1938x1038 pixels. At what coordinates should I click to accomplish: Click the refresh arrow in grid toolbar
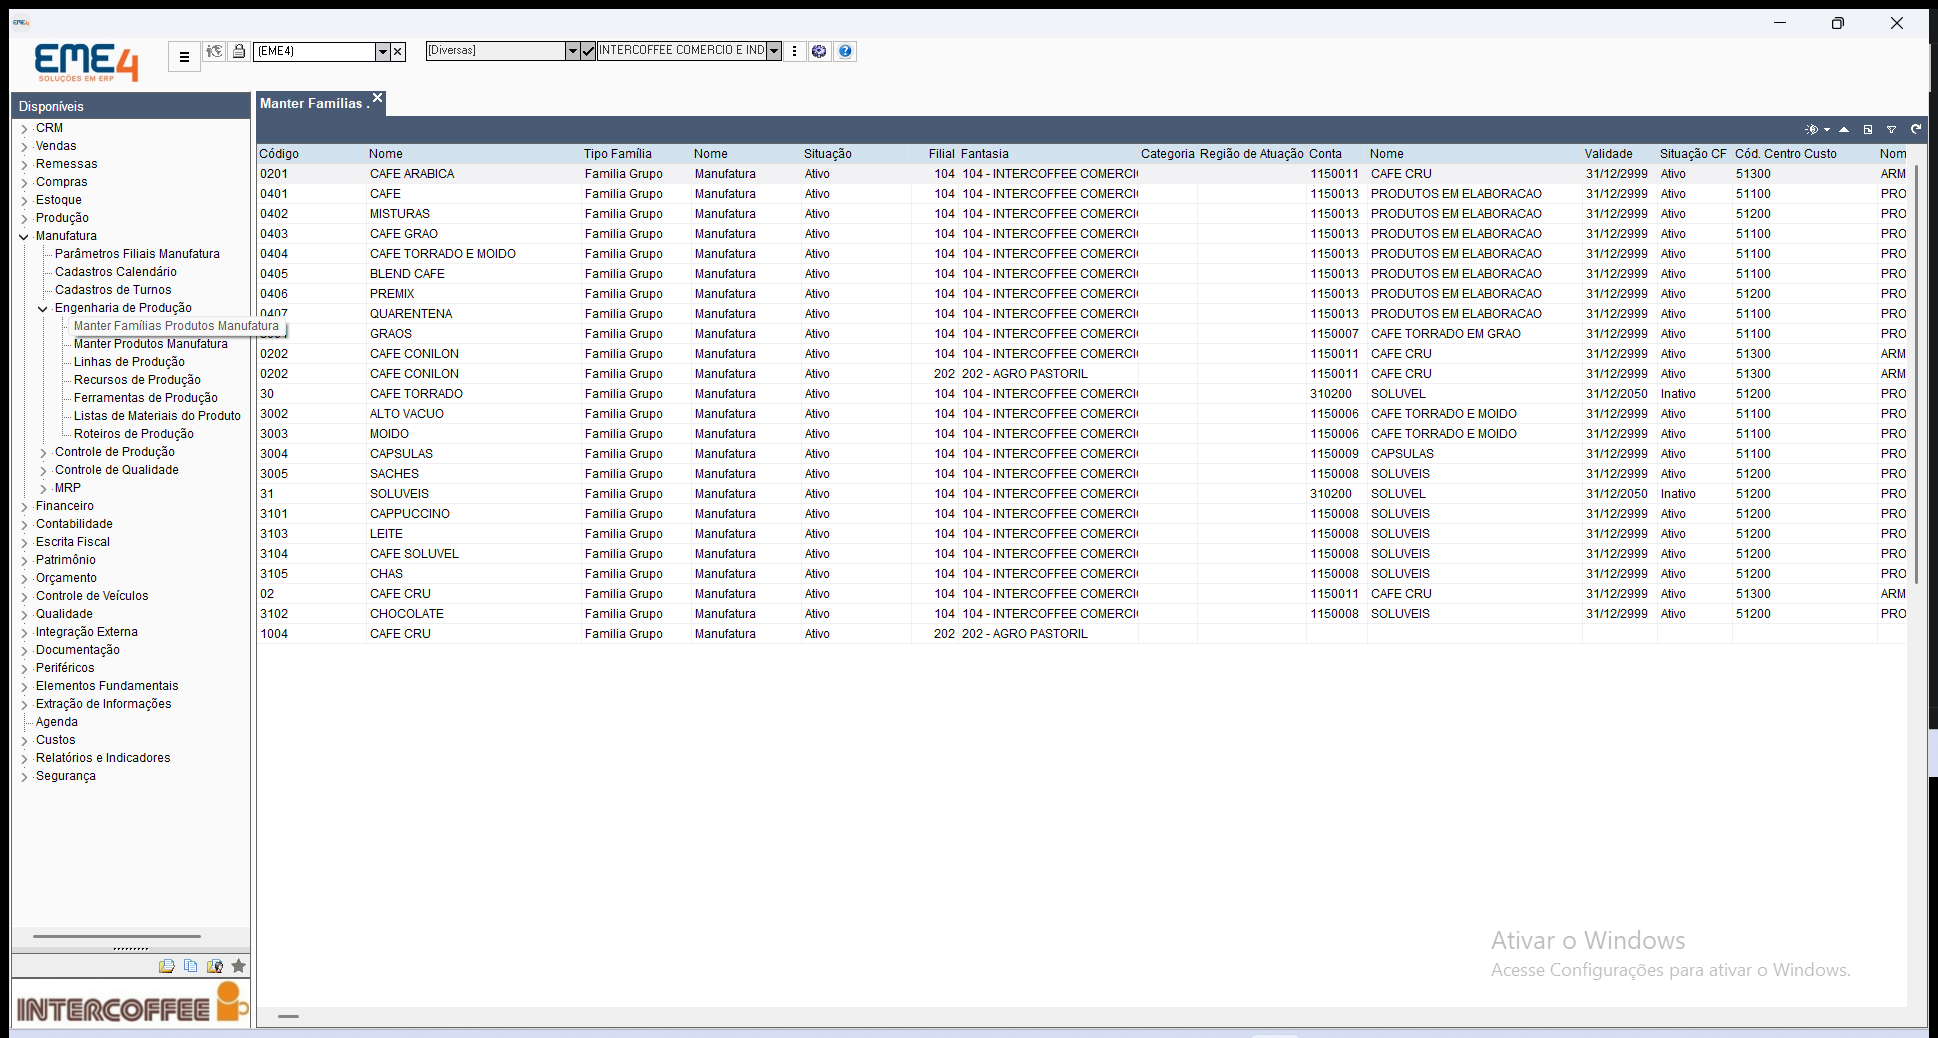pos(1916,129)
